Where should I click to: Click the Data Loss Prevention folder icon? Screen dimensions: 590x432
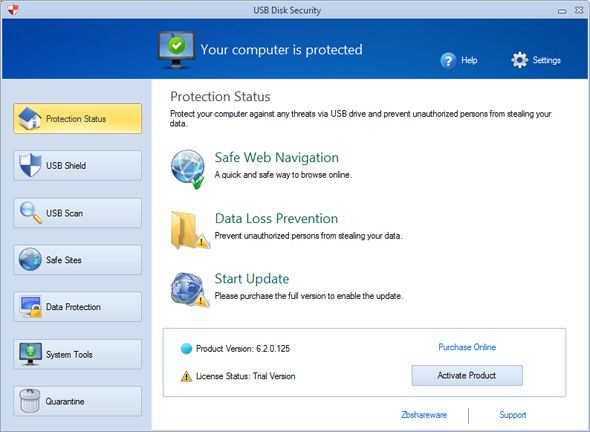[190, 230]
